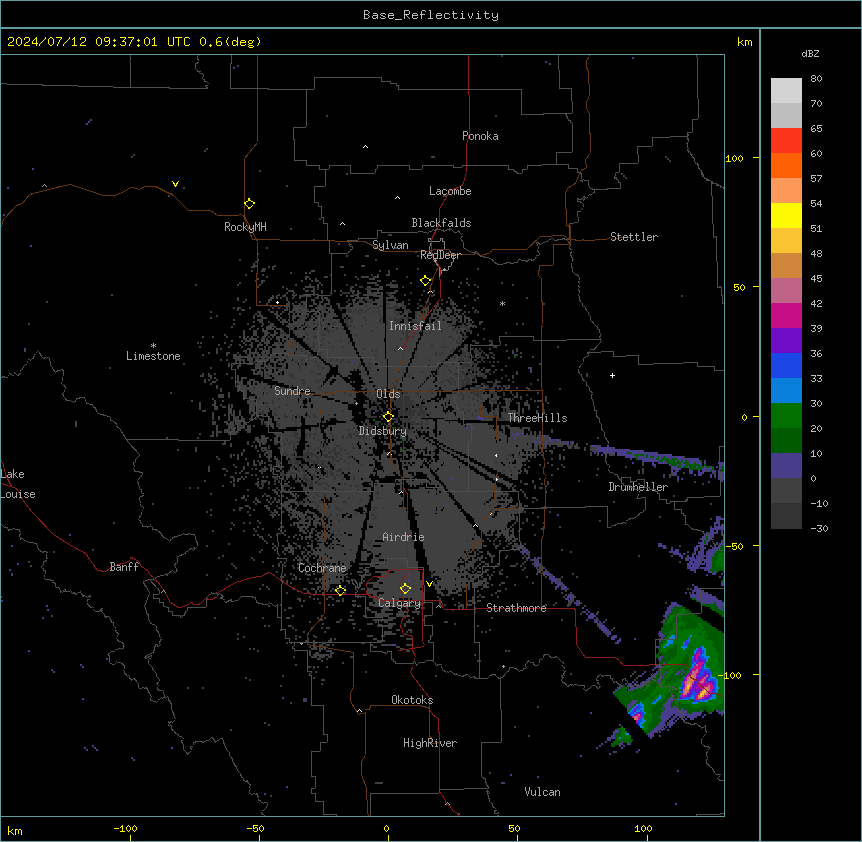Click the Strathmore city label
The width and height of the screenshot is (862, 842).
pos(516,608)
